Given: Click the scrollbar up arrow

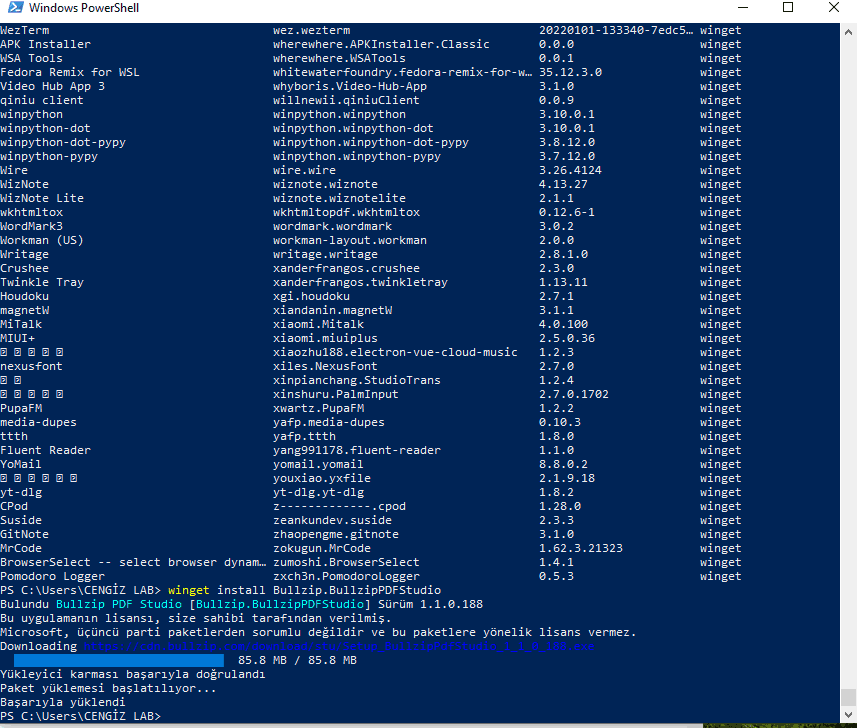Looking at the screenshot, I should [848, 29].
